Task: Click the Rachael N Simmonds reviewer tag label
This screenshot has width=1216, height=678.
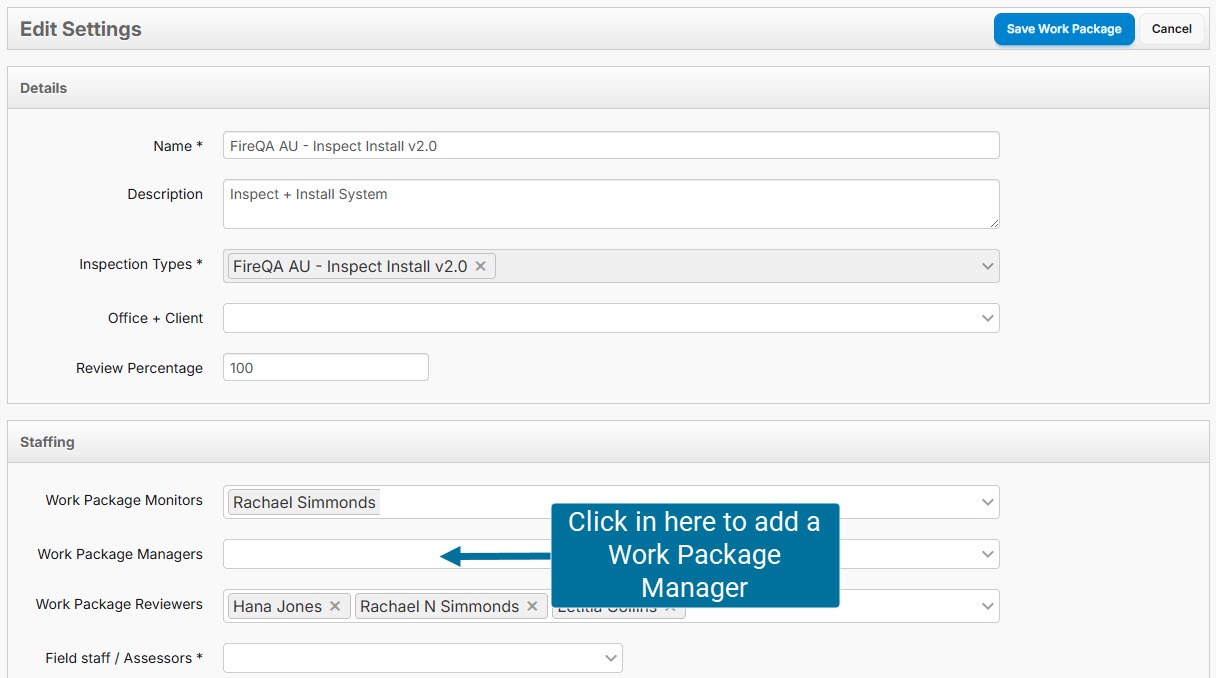Action: (x=439, y=606)
